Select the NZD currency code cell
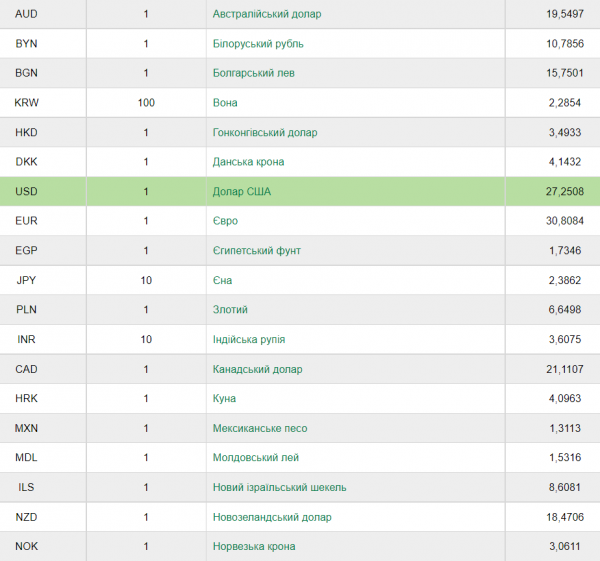Image resolution: width=600 pixels, height=561 pixels. pyautogui.click(x=43, y=517)
